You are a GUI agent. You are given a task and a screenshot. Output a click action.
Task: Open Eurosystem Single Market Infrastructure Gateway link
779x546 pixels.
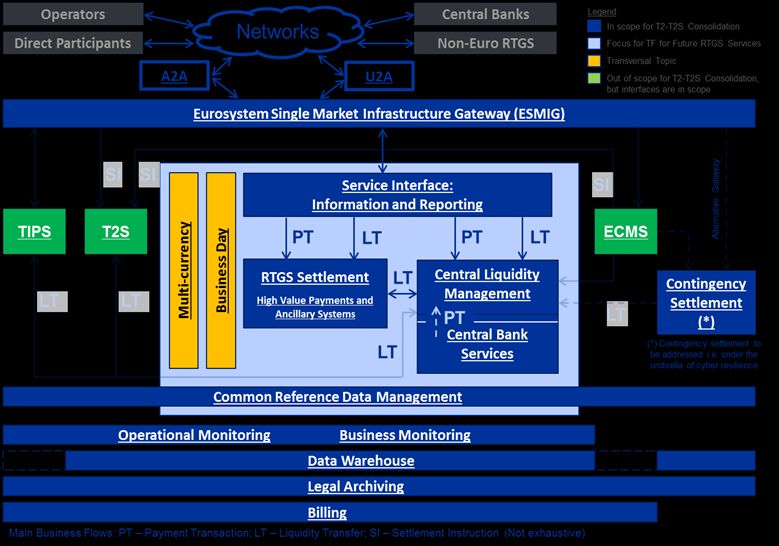pos(379,114)
